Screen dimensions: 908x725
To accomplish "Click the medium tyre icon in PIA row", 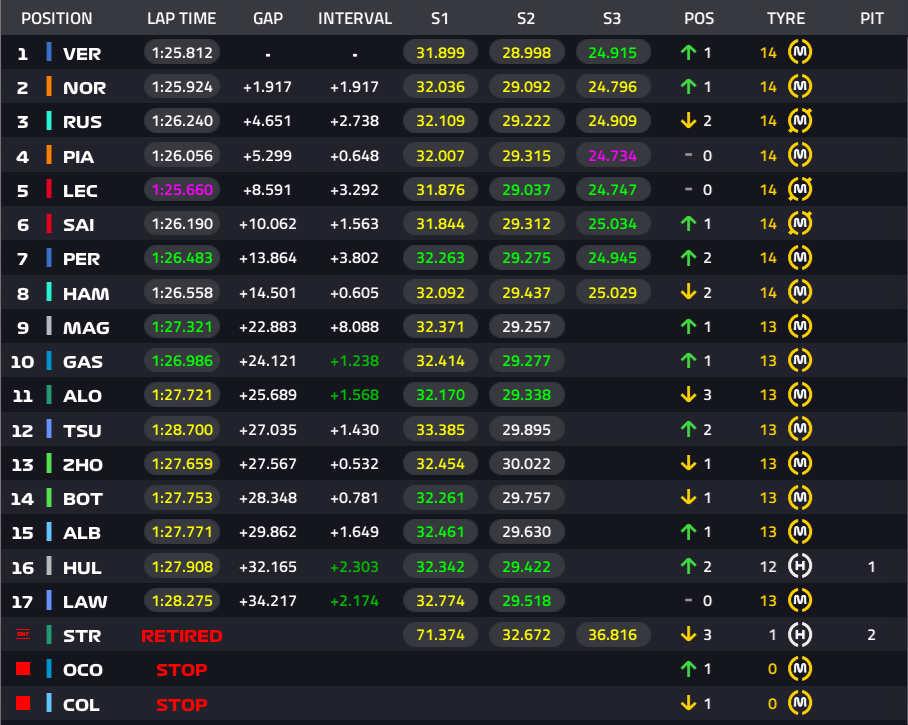I will [800, 155].
